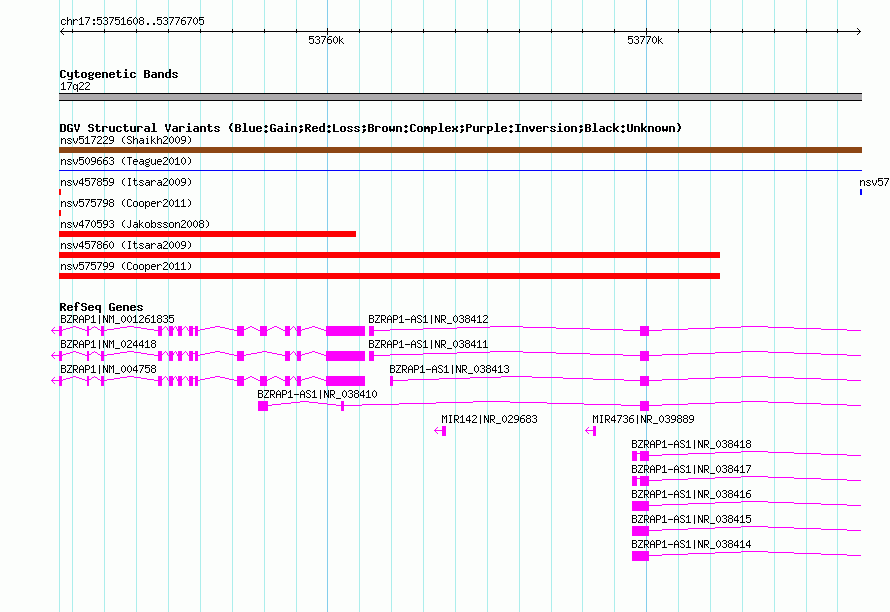Click the nsv509663 (Teague2010) label
This screenshot has height=612, width=890.
click(126, 161)
